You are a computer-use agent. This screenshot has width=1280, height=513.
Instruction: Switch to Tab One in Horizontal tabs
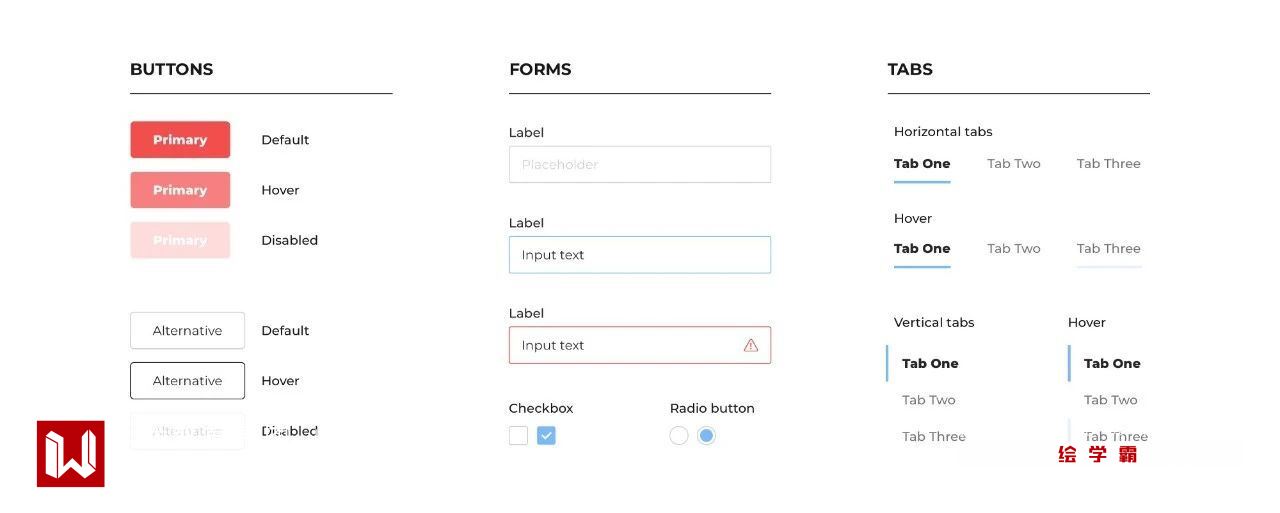(922, 164)
